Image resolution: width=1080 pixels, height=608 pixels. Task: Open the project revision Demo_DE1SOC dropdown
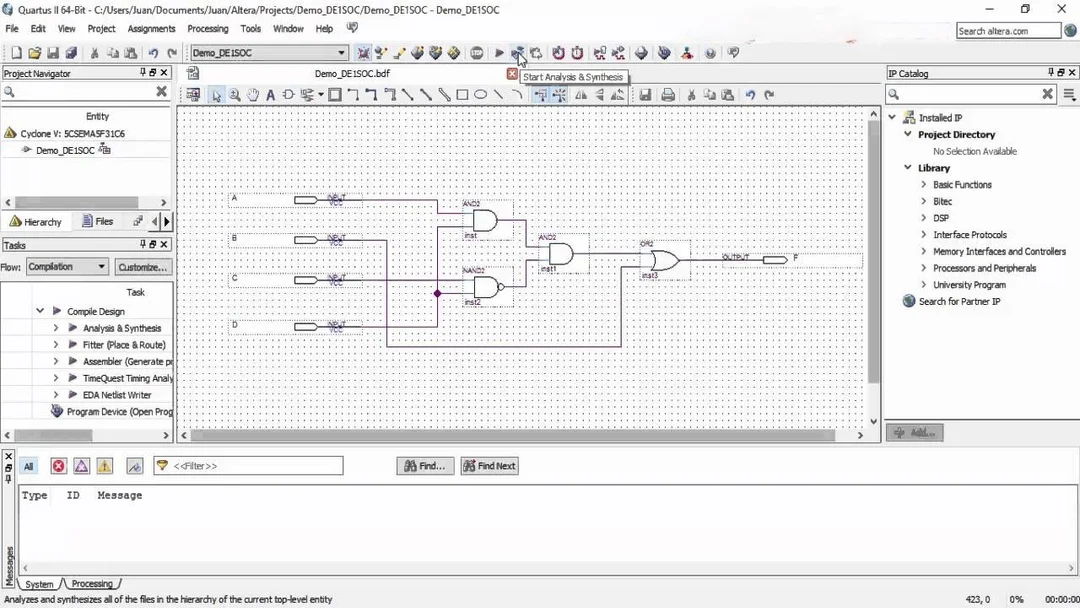tap(269, 53)
